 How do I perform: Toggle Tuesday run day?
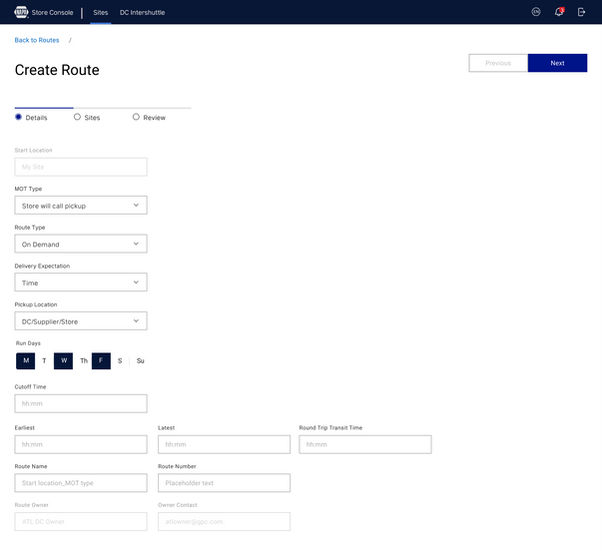(x=44, y=361)
